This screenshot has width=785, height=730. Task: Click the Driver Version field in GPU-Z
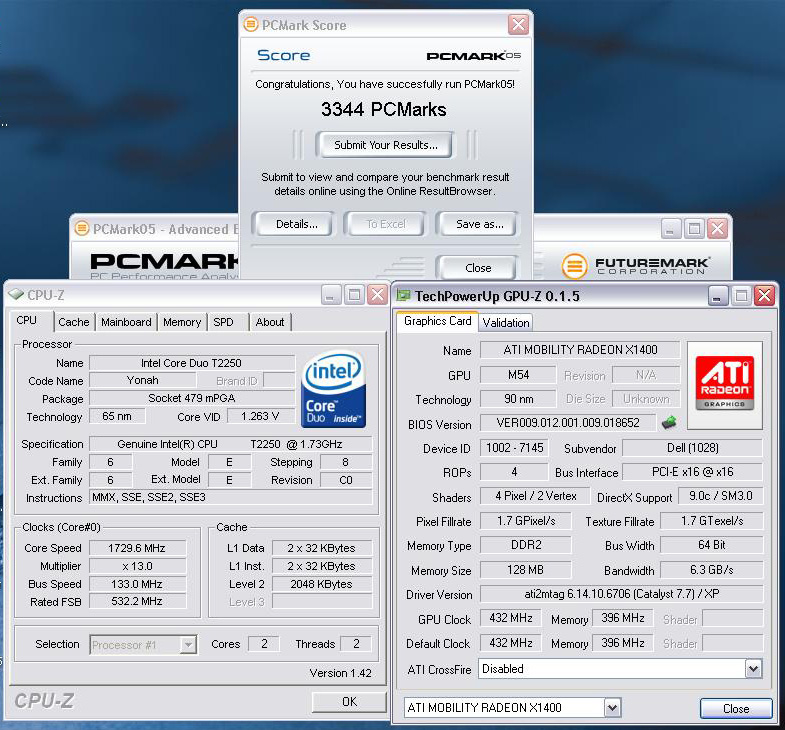pyautogui.click(x=621, y=594)
